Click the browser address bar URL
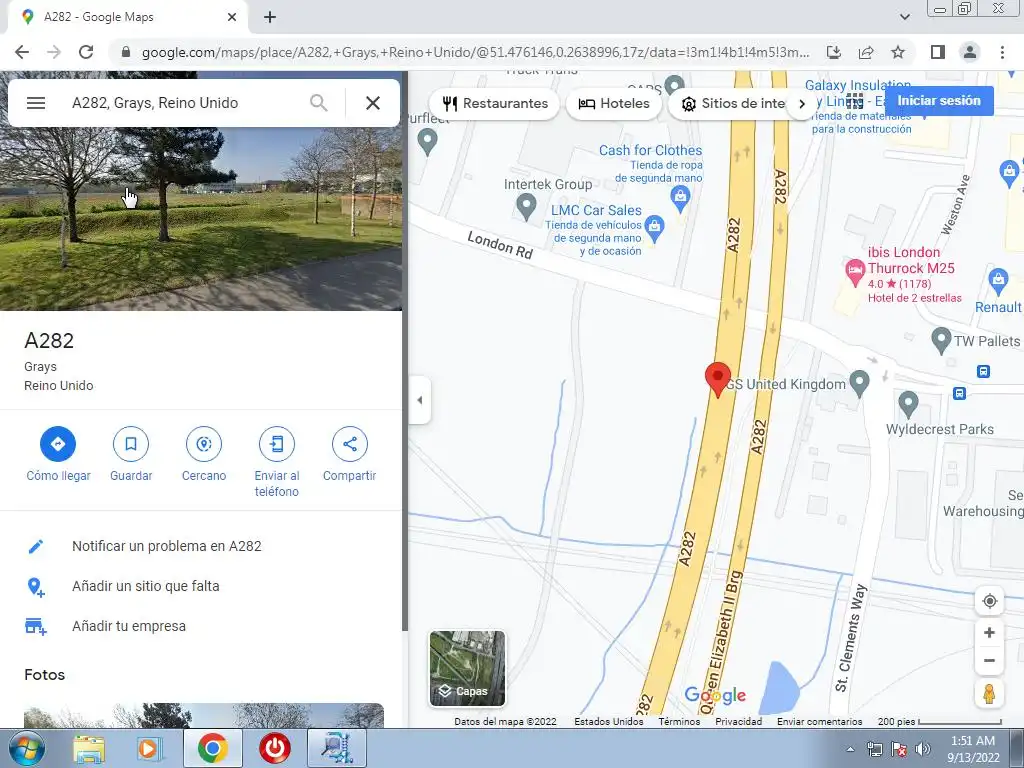The height and width of the screenshot is (768, 1024). coord(475,52)
